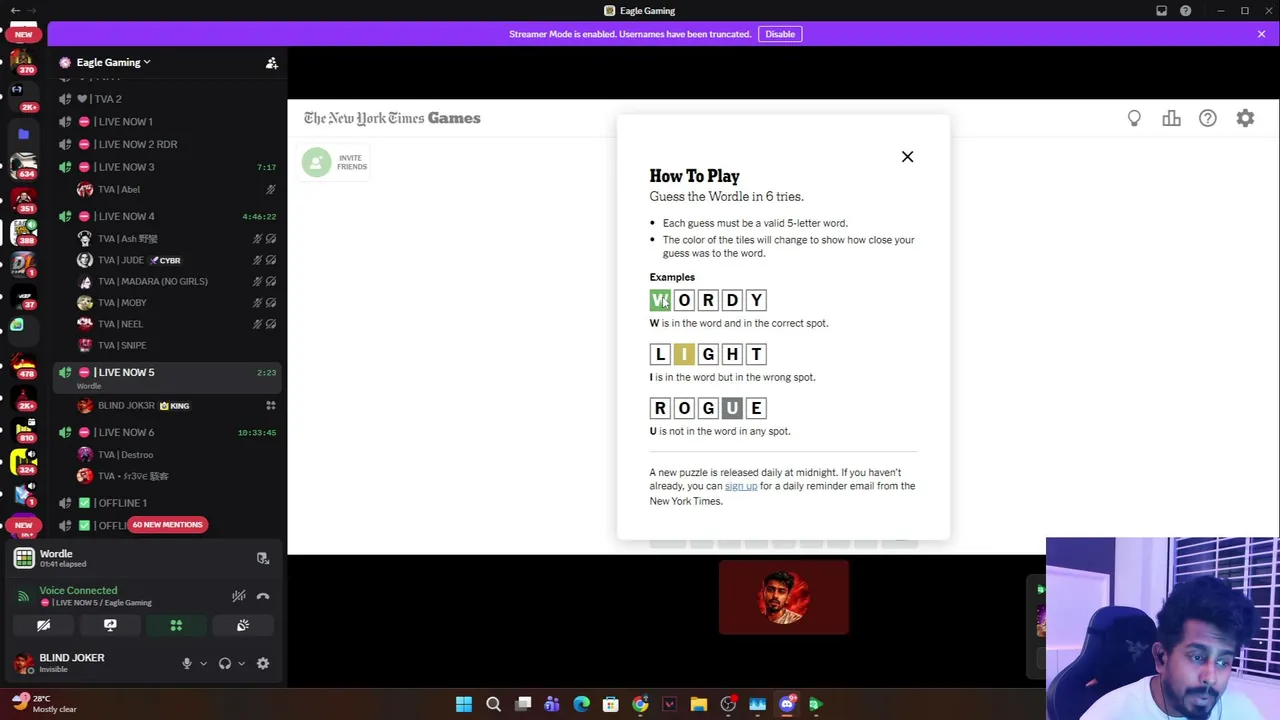Jump to 60 New Mentions
This screenshot has width=1280, height=720.
click(x=167, y=525)
